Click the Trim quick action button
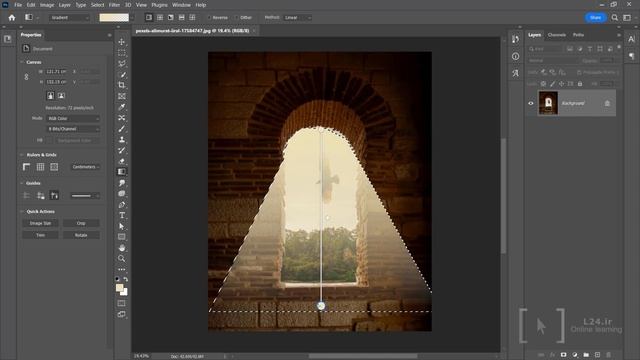Screen dimensions: 640x360 [x=40, y=235]
